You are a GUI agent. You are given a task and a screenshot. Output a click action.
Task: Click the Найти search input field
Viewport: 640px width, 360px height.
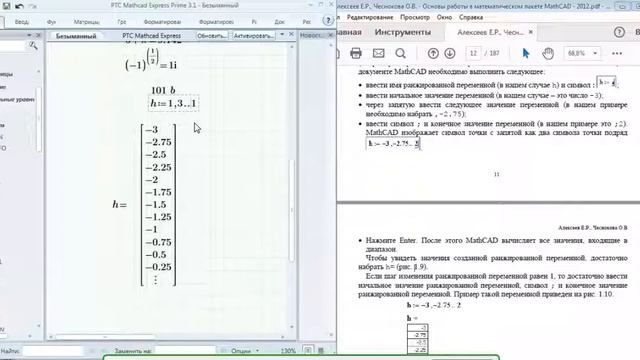click(x=53, y=351)
